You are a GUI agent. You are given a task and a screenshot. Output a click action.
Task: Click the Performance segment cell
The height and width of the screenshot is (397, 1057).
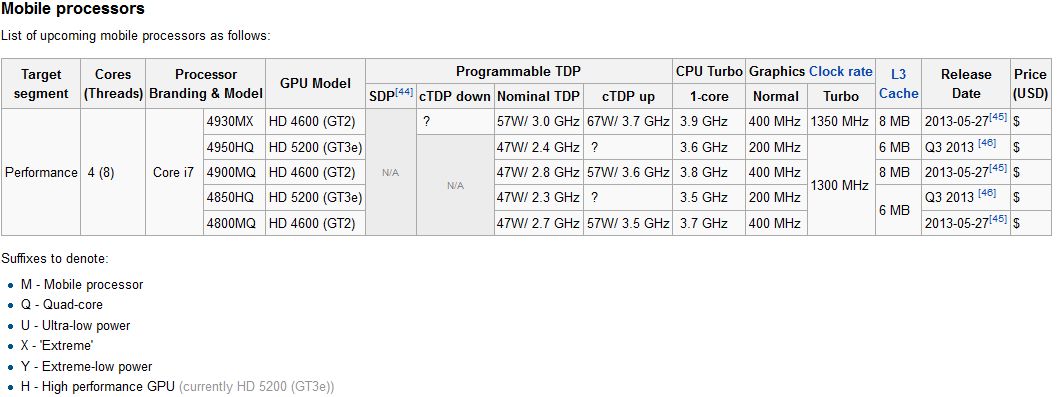(41, 173)
